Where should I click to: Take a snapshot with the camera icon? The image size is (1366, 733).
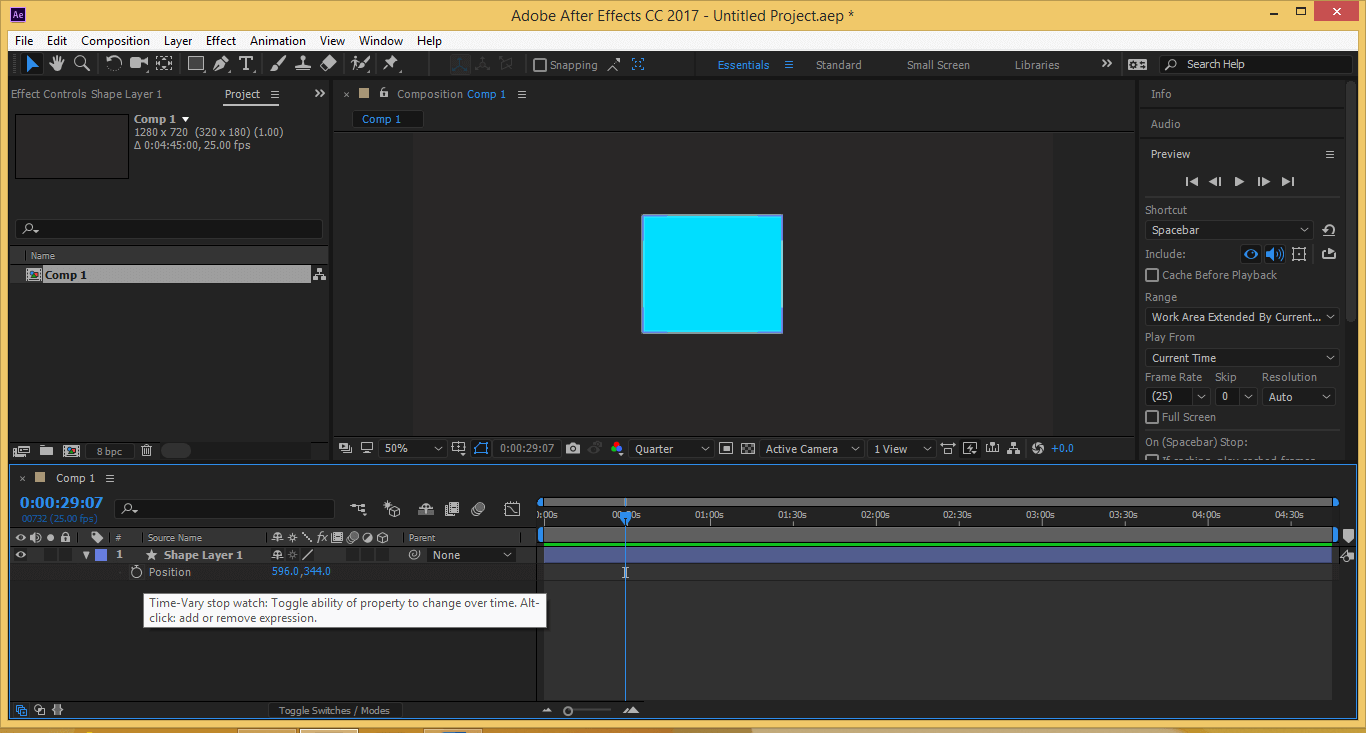click(573, 449)
